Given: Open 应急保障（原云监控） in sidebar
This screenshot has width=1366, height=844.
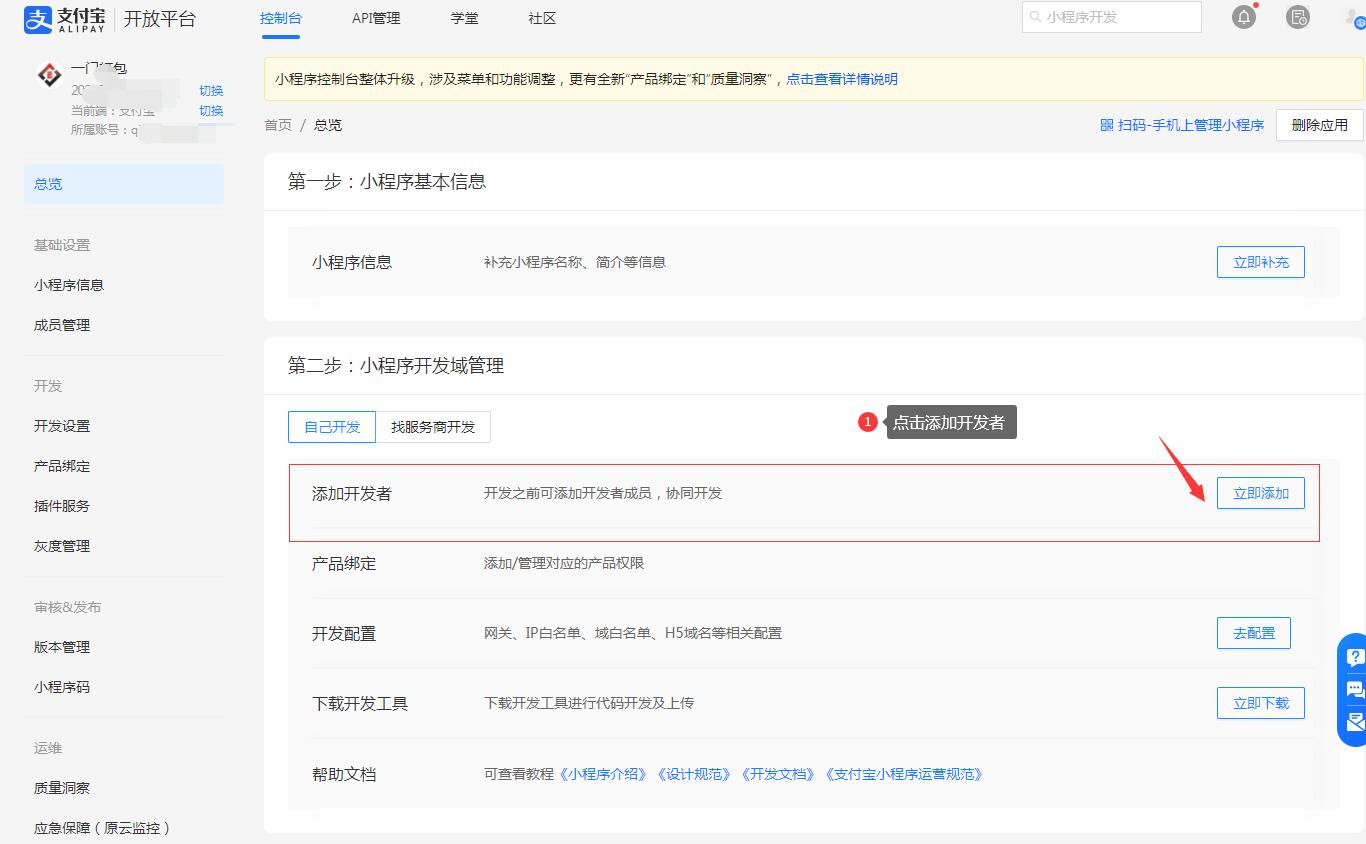Looking at the screenshot, I should tap(104, 828).
